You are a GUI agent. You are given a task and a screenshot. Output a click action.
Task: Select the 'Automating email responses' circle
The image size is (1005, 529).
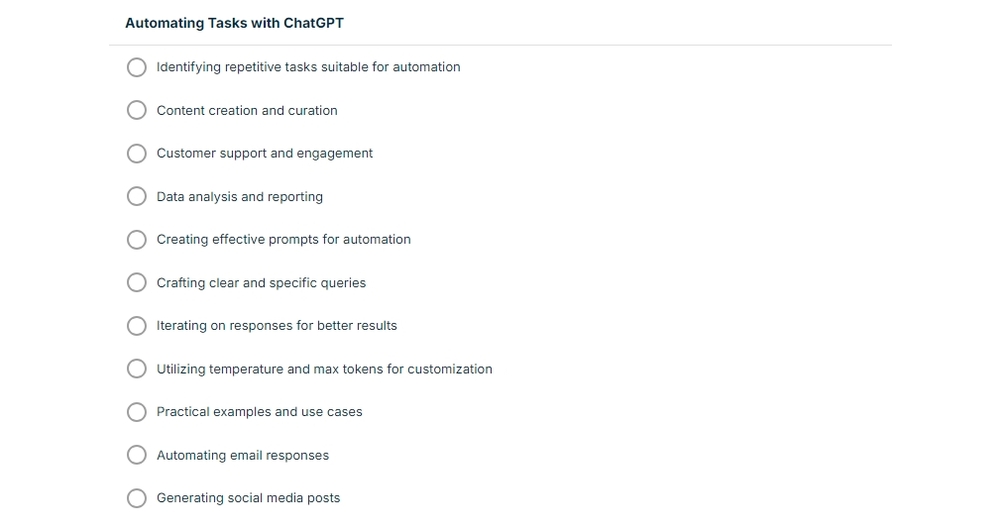click(137, 455)
